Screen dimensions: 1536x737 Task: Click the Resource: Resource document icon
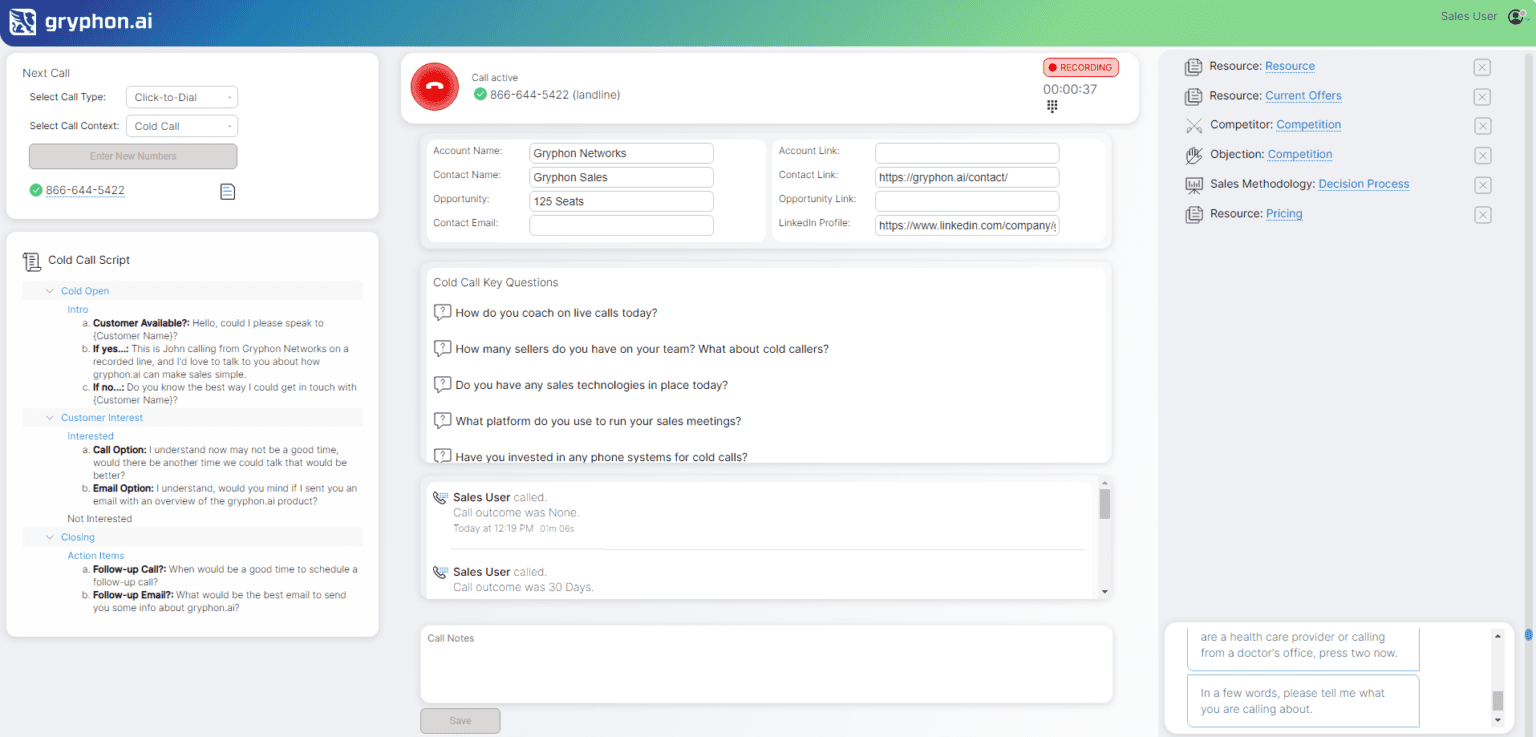click(1193, 67)
